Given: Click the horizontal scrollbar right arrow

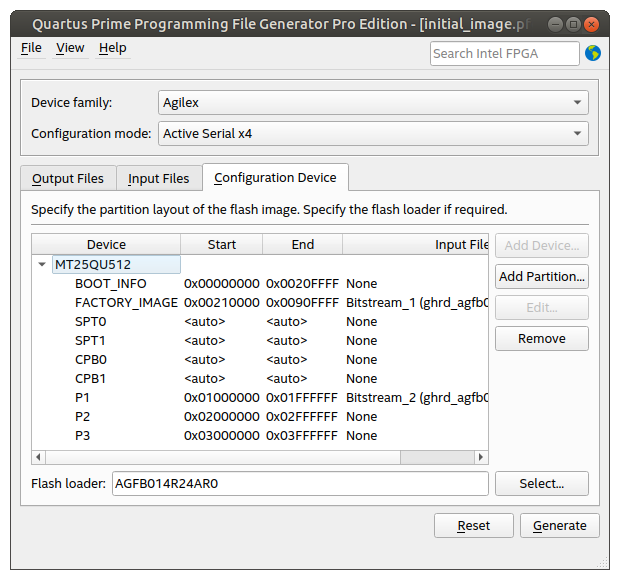Looking at the screenshot, I should [x=481, y=457].
